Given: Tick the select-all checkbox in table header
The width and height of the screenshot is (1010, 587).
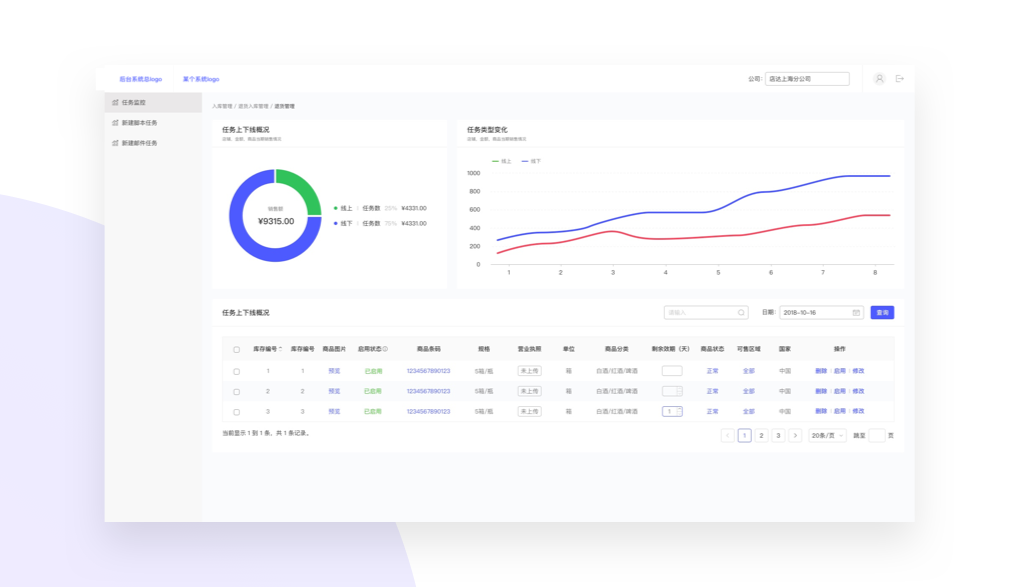Looking at the screenshot, I should point(236,350).
